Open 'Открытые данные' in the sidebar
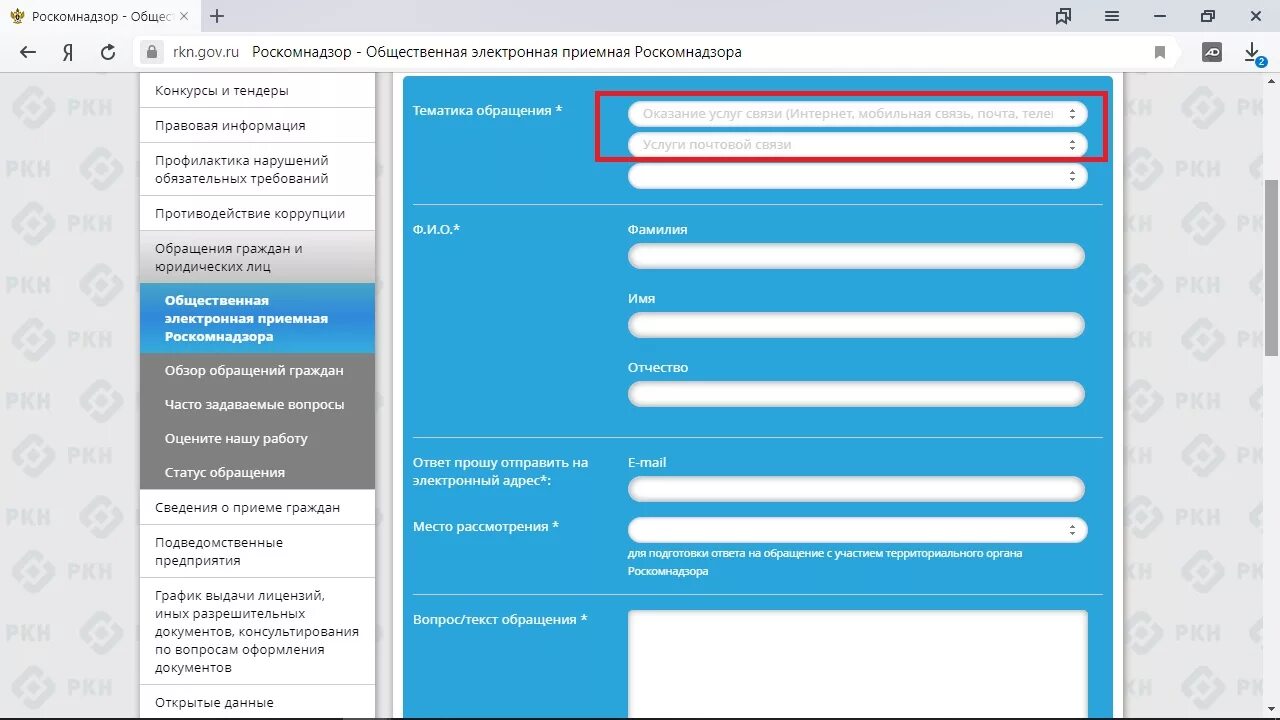Image resolution: width=1280 pixels, height=720 pixels. 257,702
